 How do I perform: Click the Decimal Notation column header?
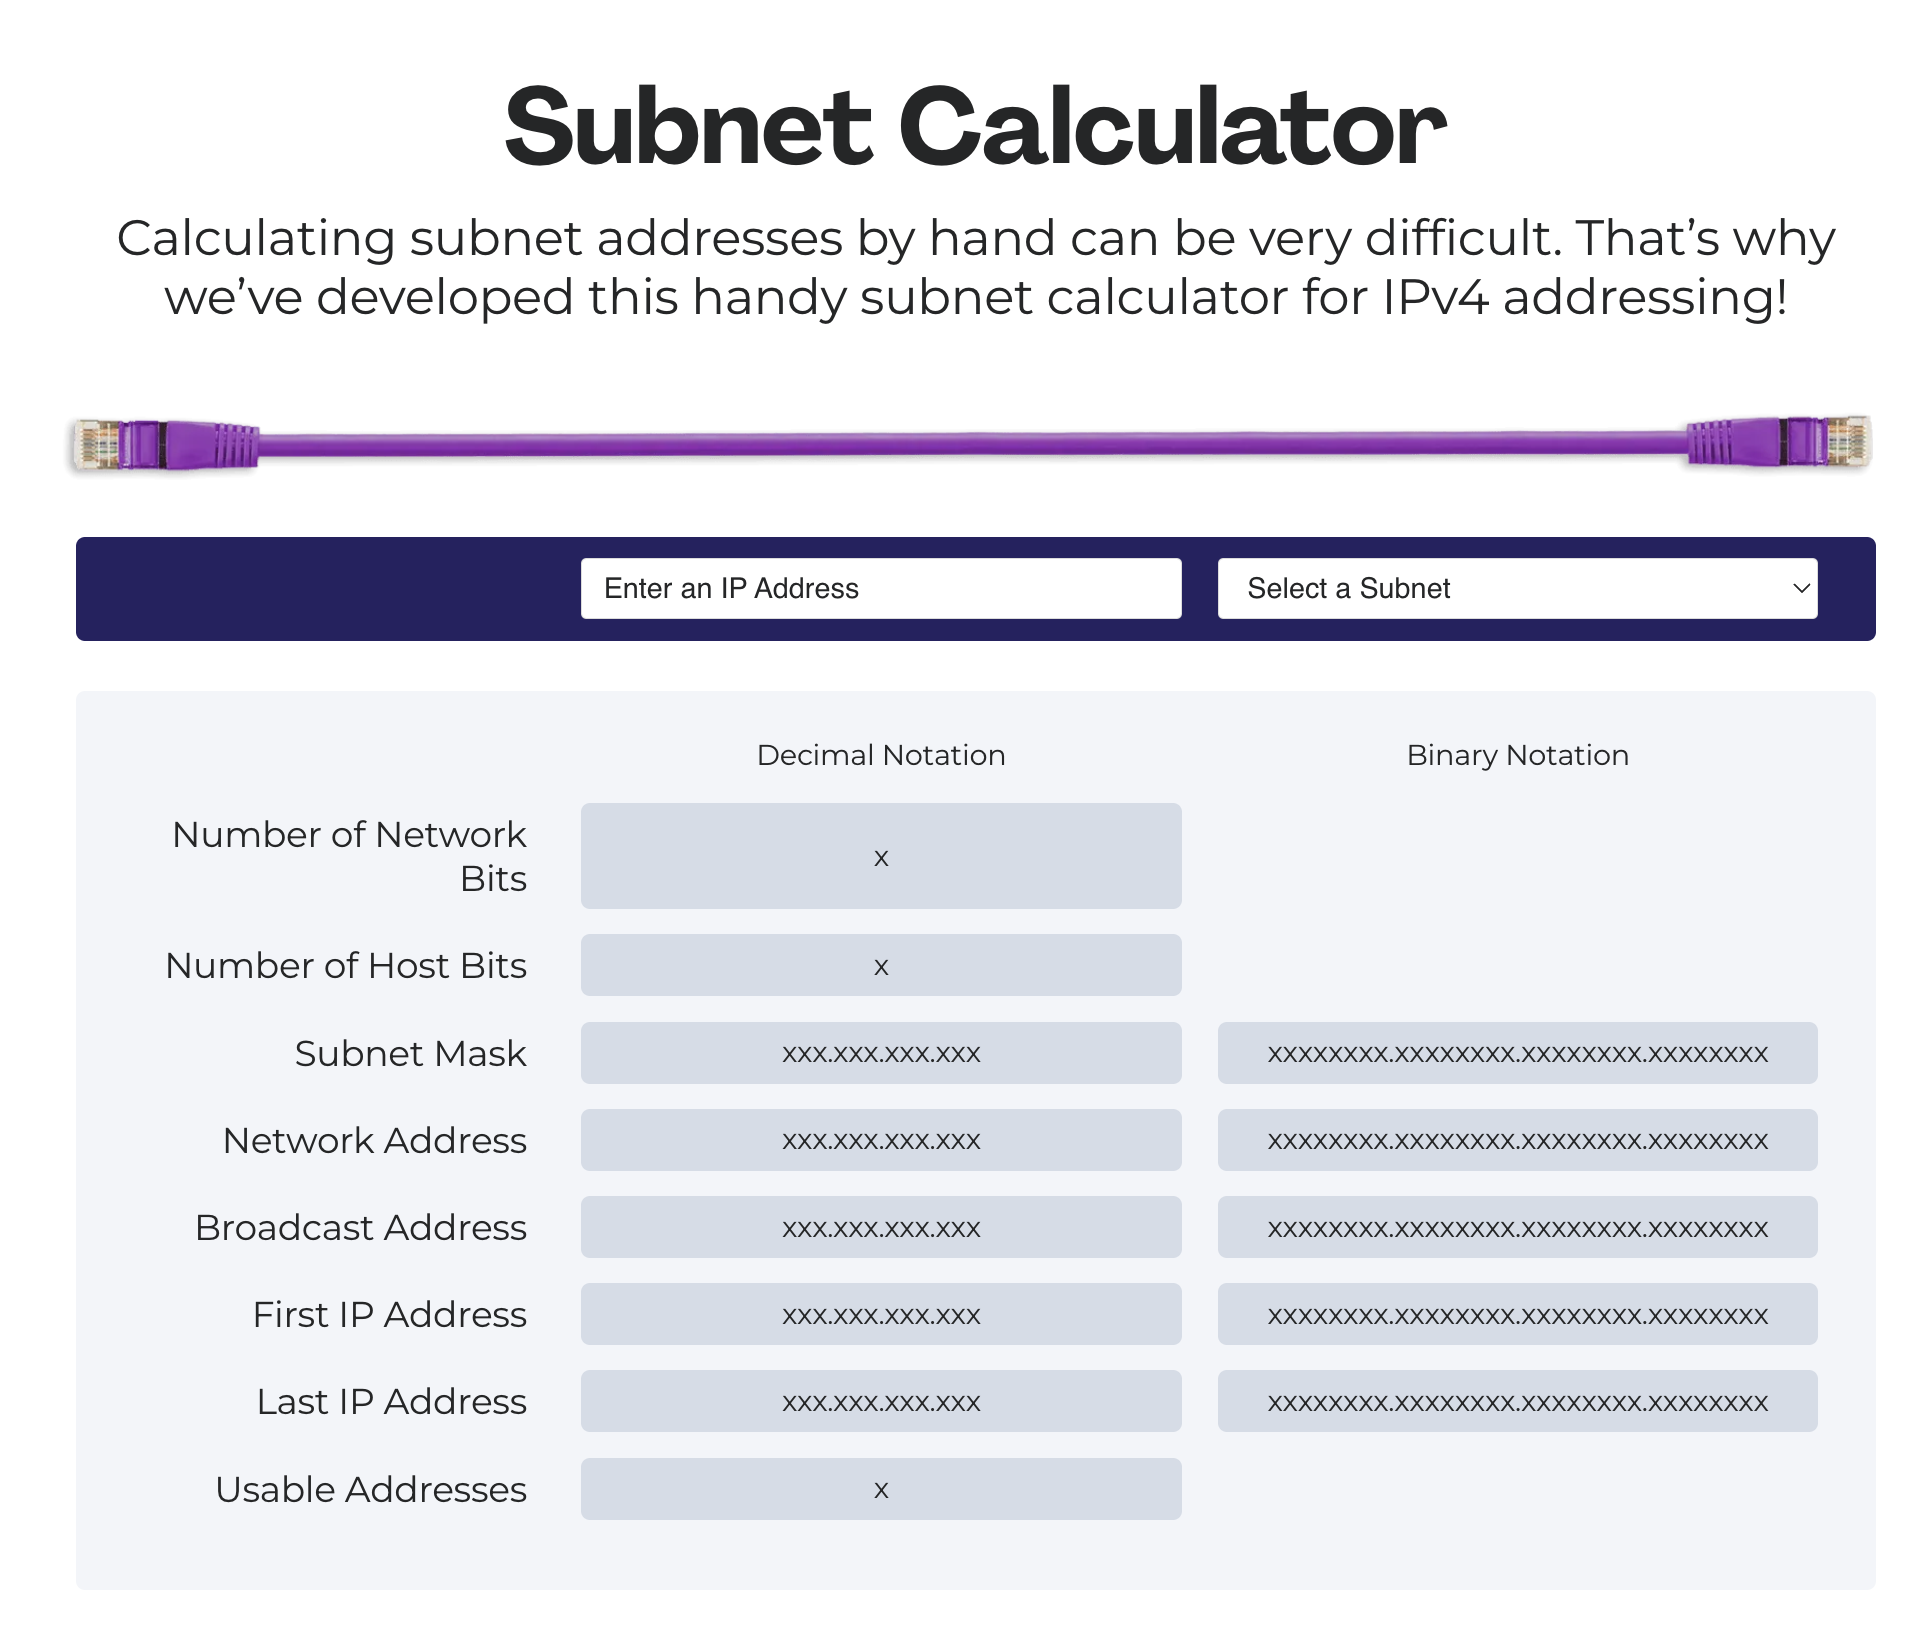pyautogui.click(x=880, y=755)
